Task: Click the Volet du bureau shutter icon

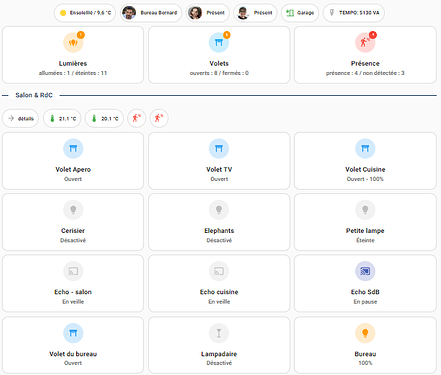Action: 73,333
